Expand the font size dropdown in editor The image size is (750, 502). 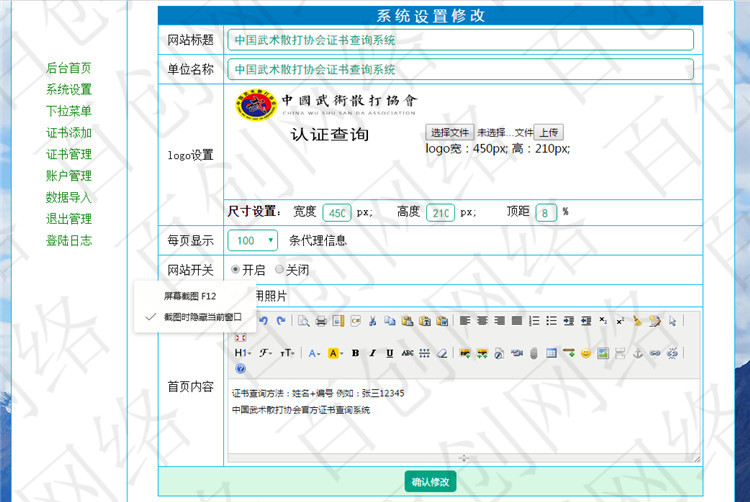click(x=287, y=353)
